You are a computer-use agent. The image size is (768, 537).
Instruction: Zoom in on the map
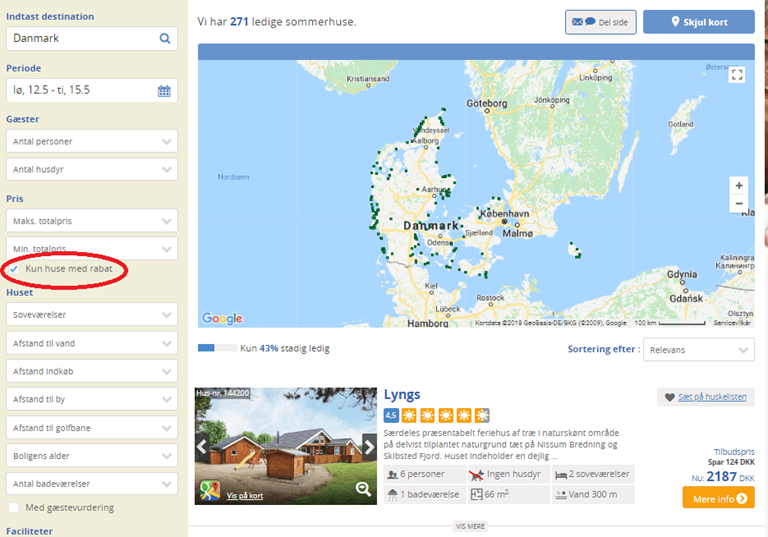[x=738, y=186]
